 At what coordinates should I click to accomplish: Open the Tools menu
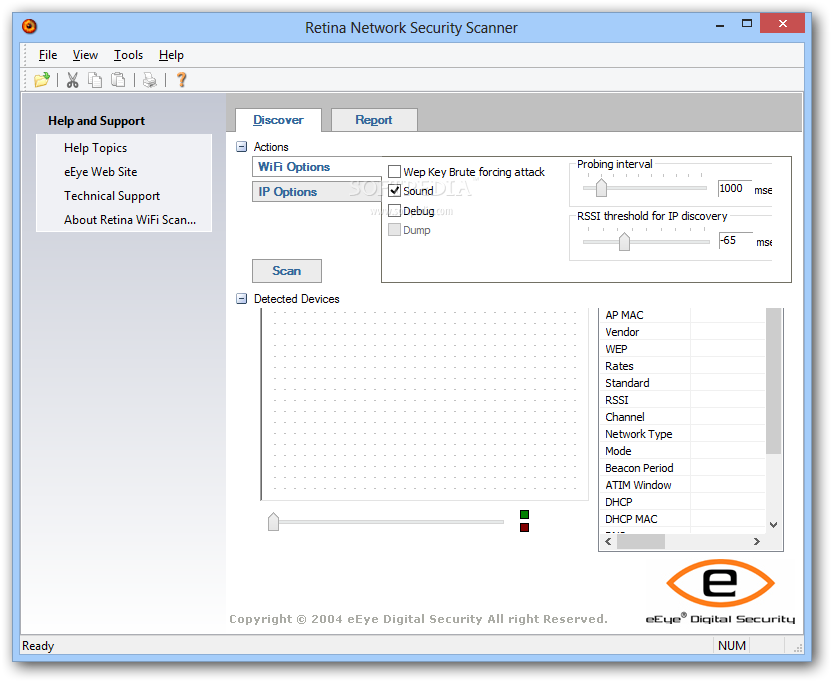tap(128, 55)
